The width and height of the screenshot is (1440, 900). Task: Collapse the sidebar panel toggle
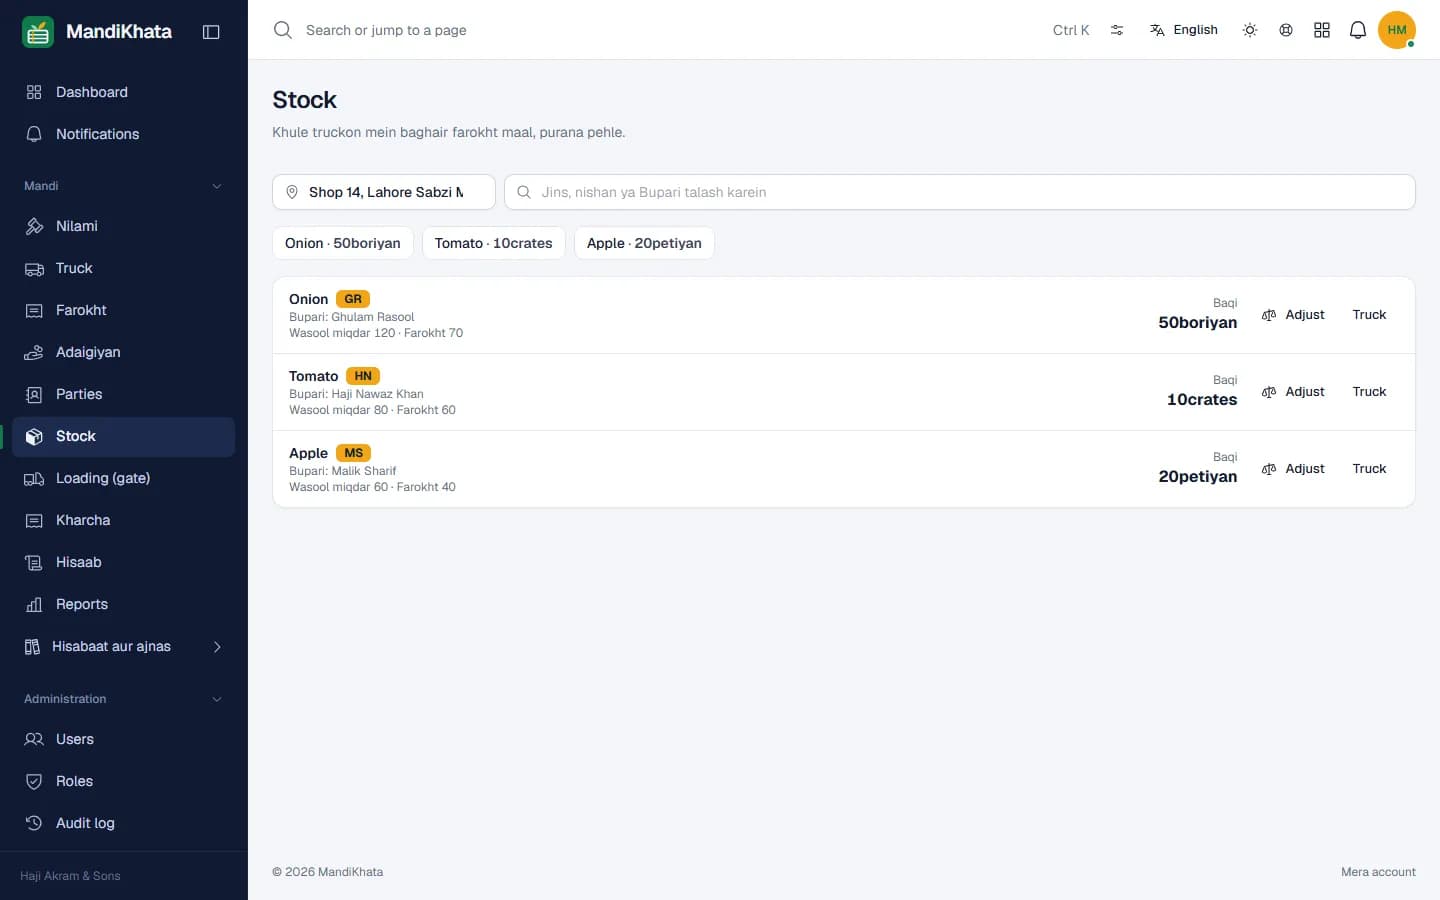211,32
